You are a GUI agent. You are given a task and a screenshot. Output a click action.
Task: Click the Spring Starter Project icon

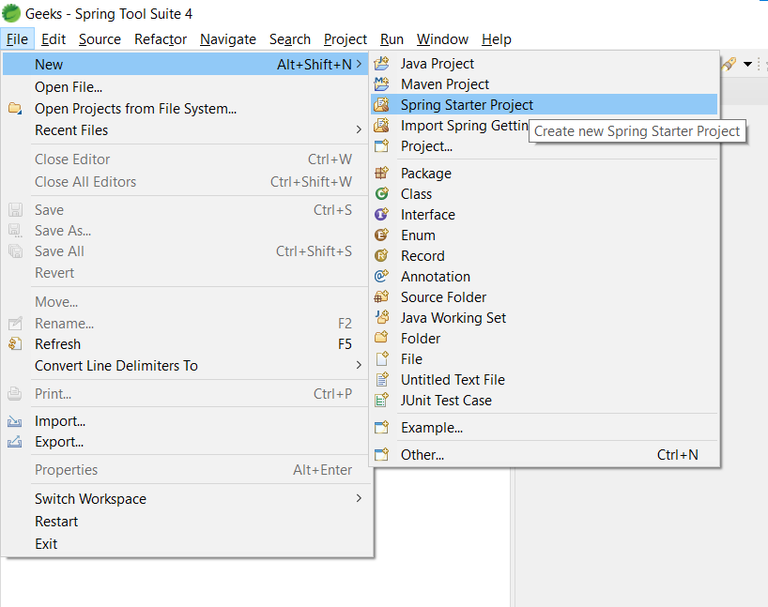click(381, 105)
